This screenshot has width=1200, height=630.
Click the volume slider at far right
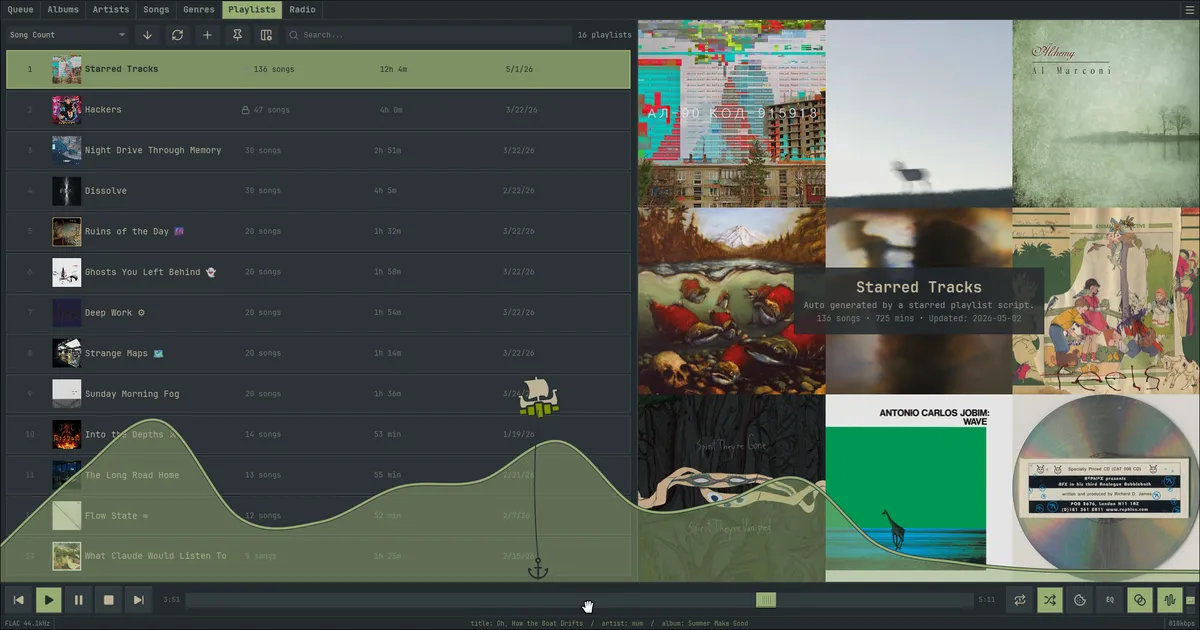(1191, 600)
